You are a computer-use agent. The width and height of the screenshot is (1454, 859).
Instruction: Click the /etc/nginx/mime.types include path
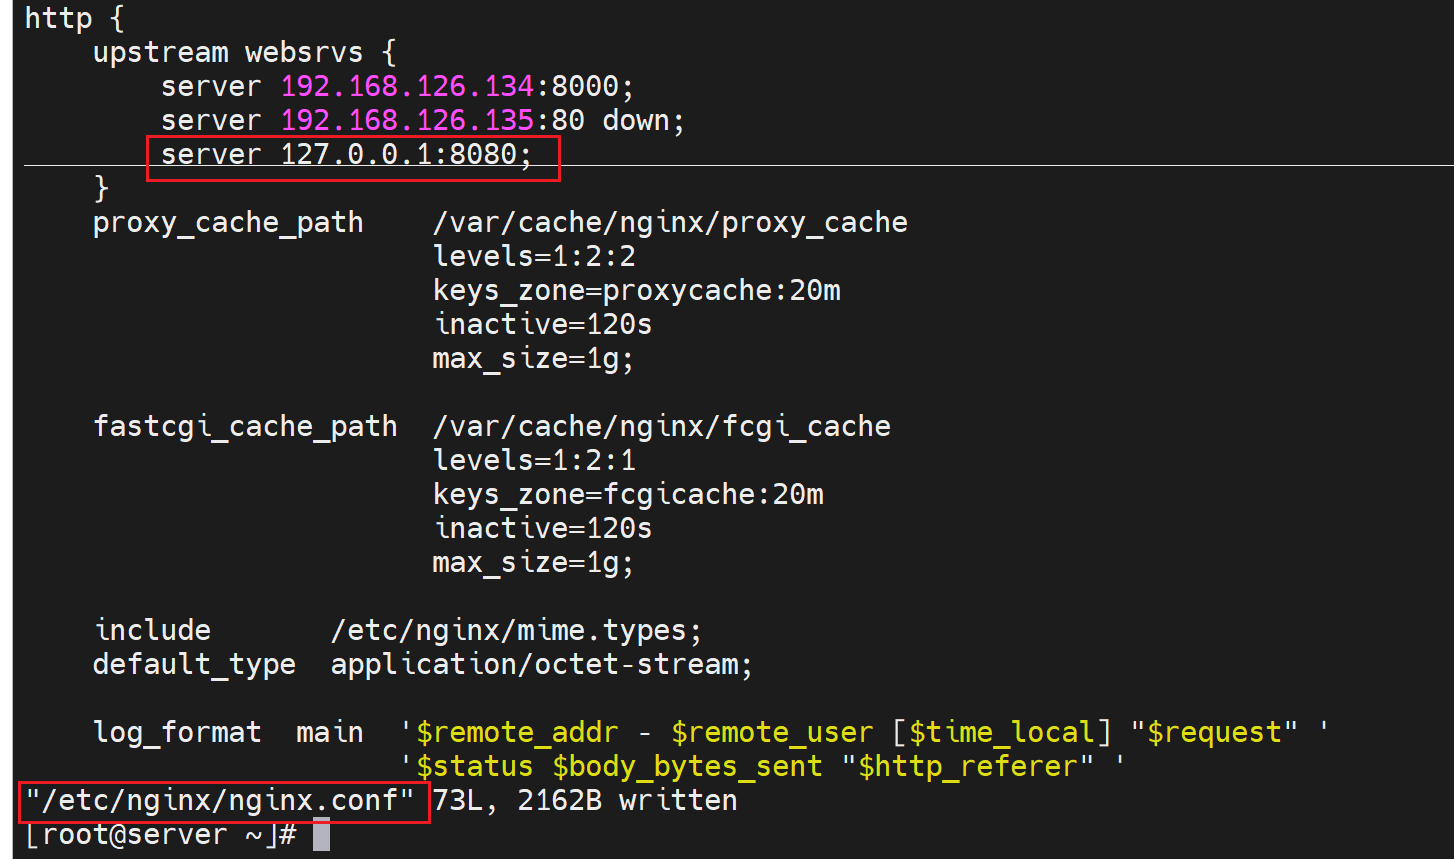(515, 630)
